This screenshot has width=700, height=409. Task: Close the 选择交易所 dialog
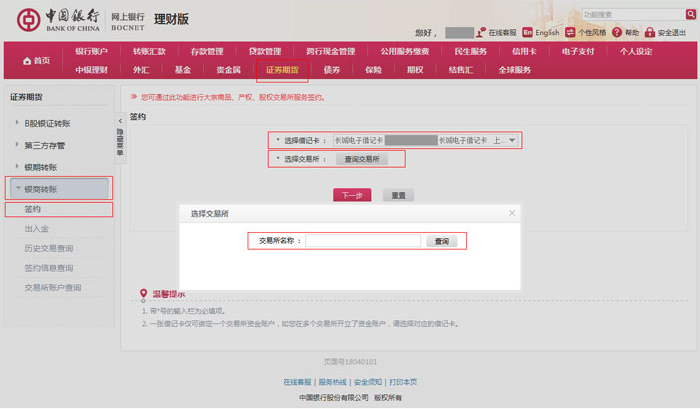(x=512, y=213)
